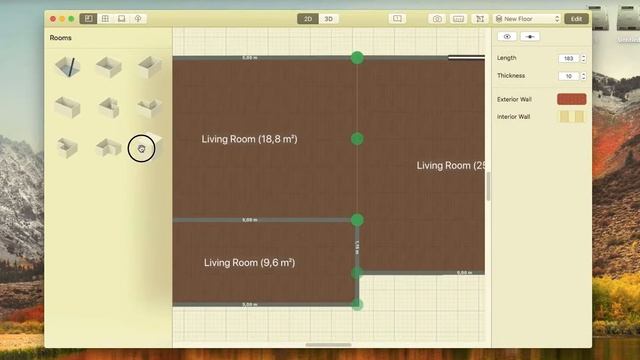Click the horizontal scrollbar below the canvas
The height and width of the screenshot is (360, 640).
[328, 345]
